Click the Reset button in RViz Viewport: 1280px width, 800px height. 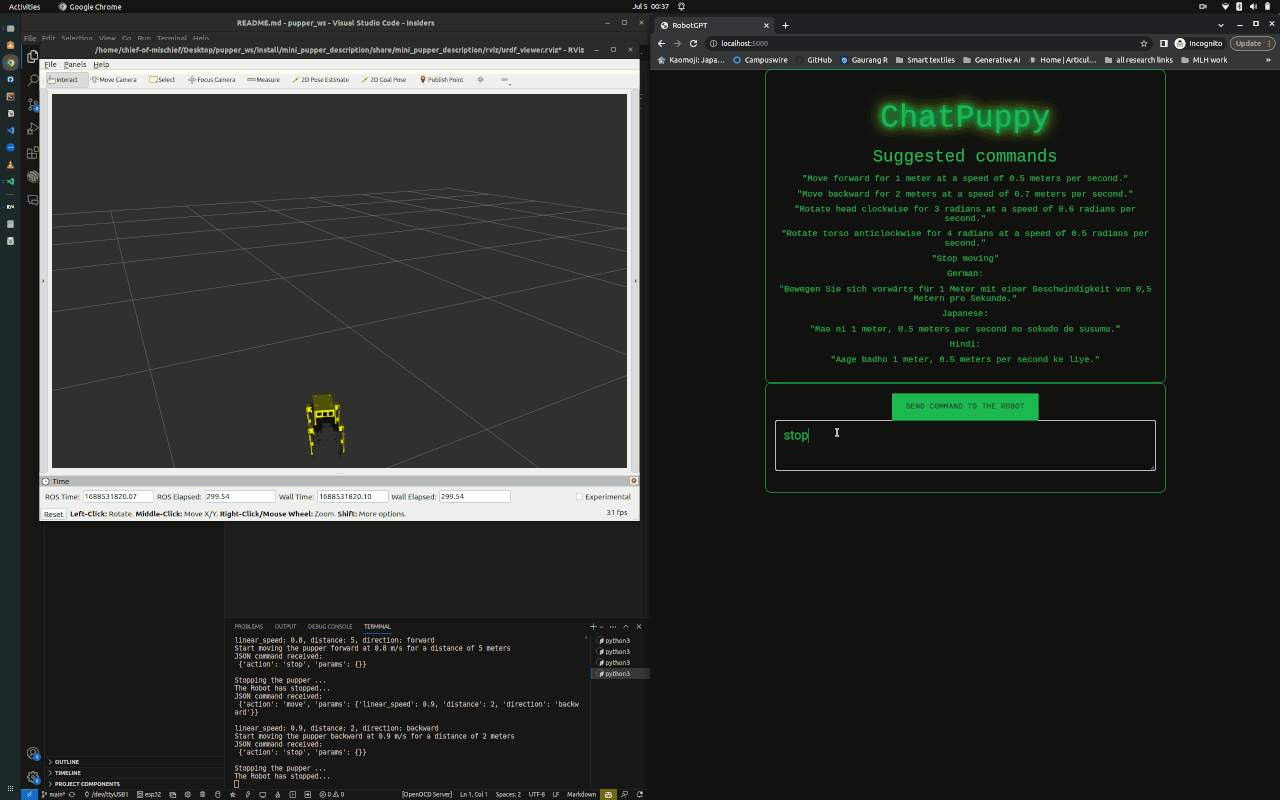[x=53, y=514]
